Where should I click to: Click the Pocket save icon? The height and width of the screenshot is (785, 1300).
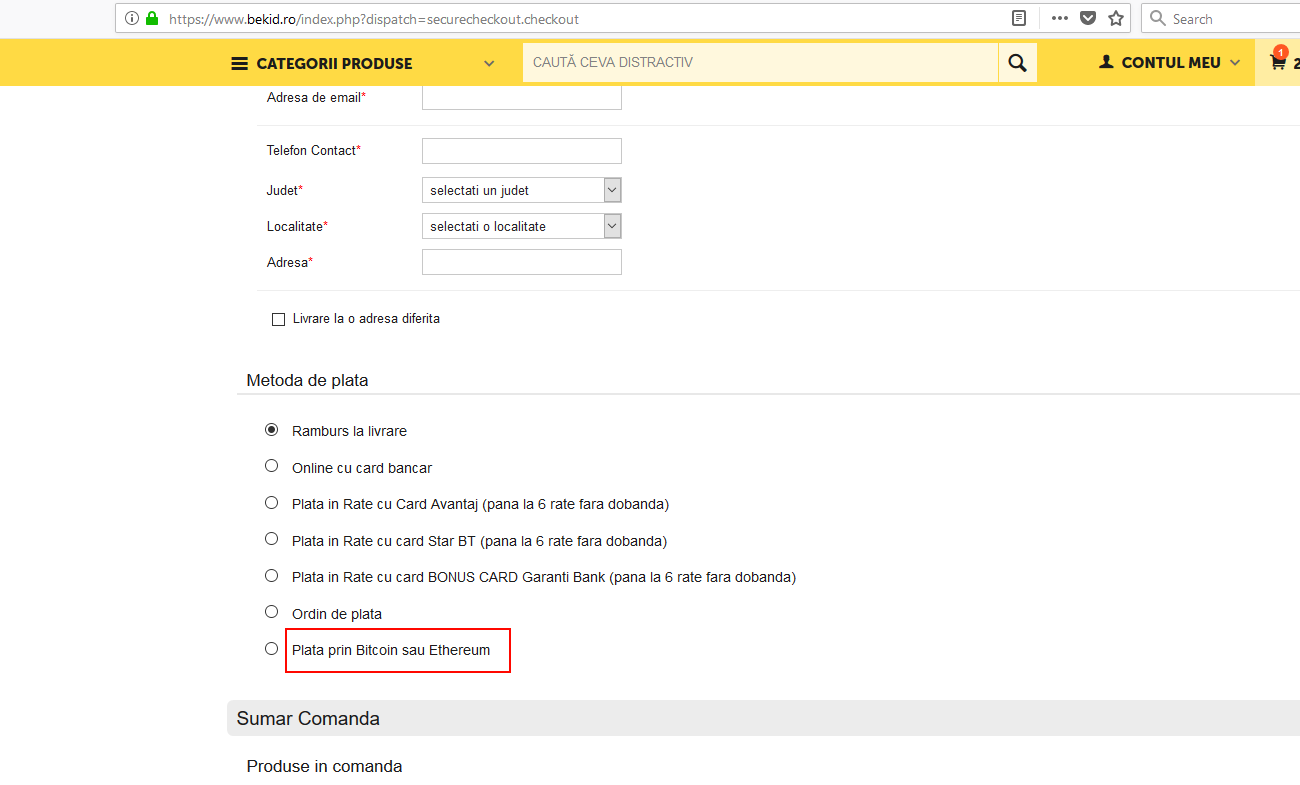tap(1088, 18)
